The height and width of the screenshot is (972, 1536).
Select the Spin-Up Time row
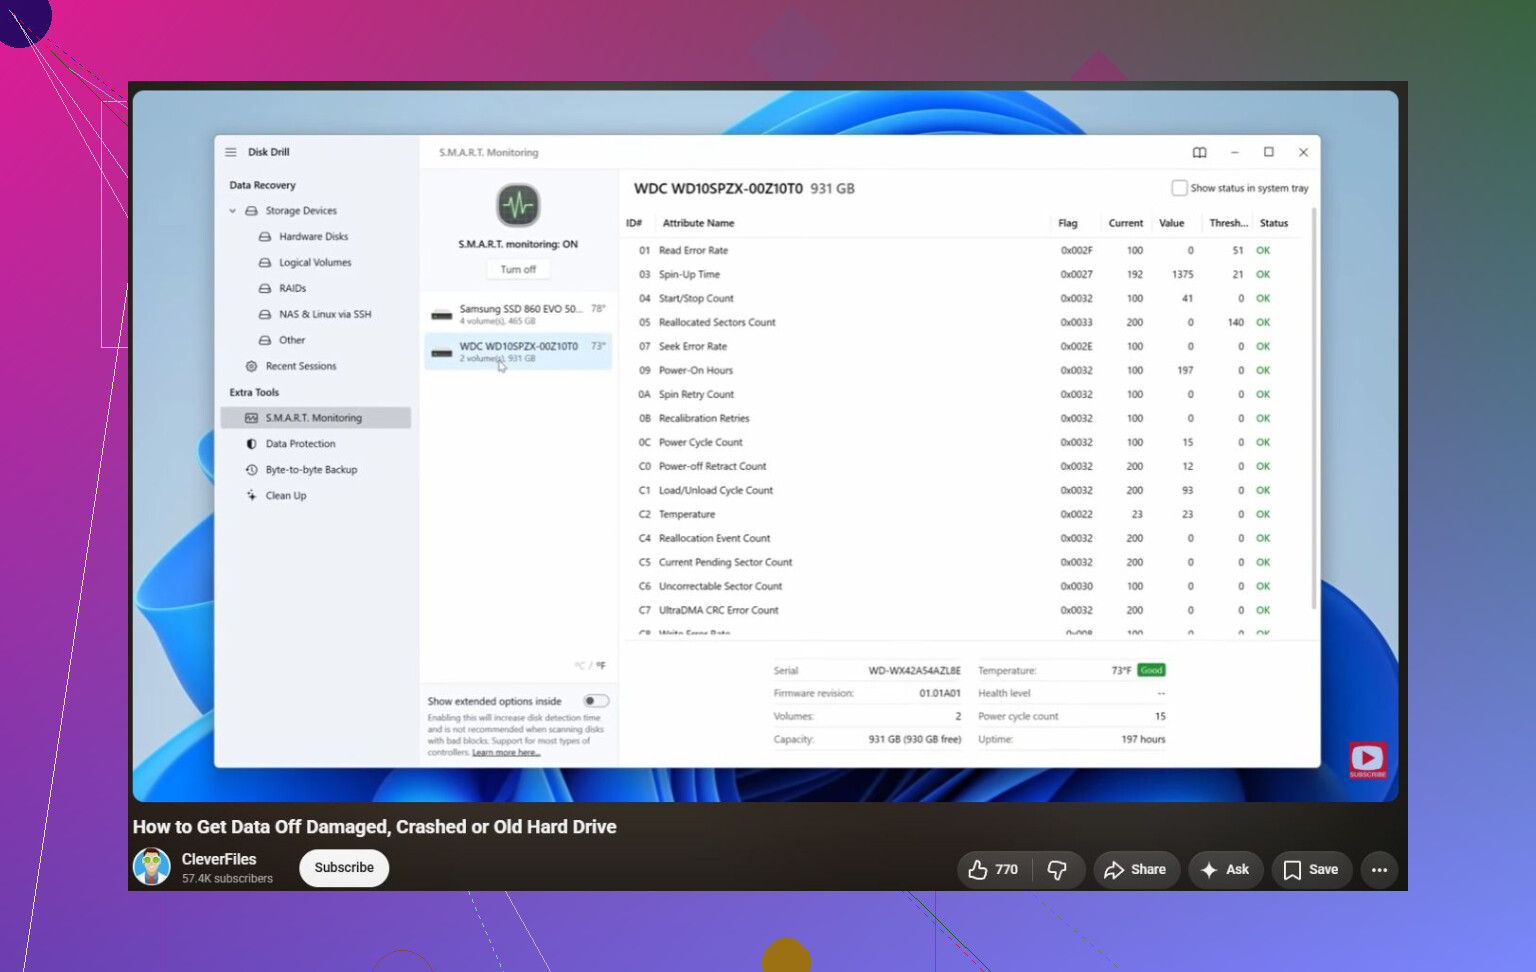pos(964,275)
